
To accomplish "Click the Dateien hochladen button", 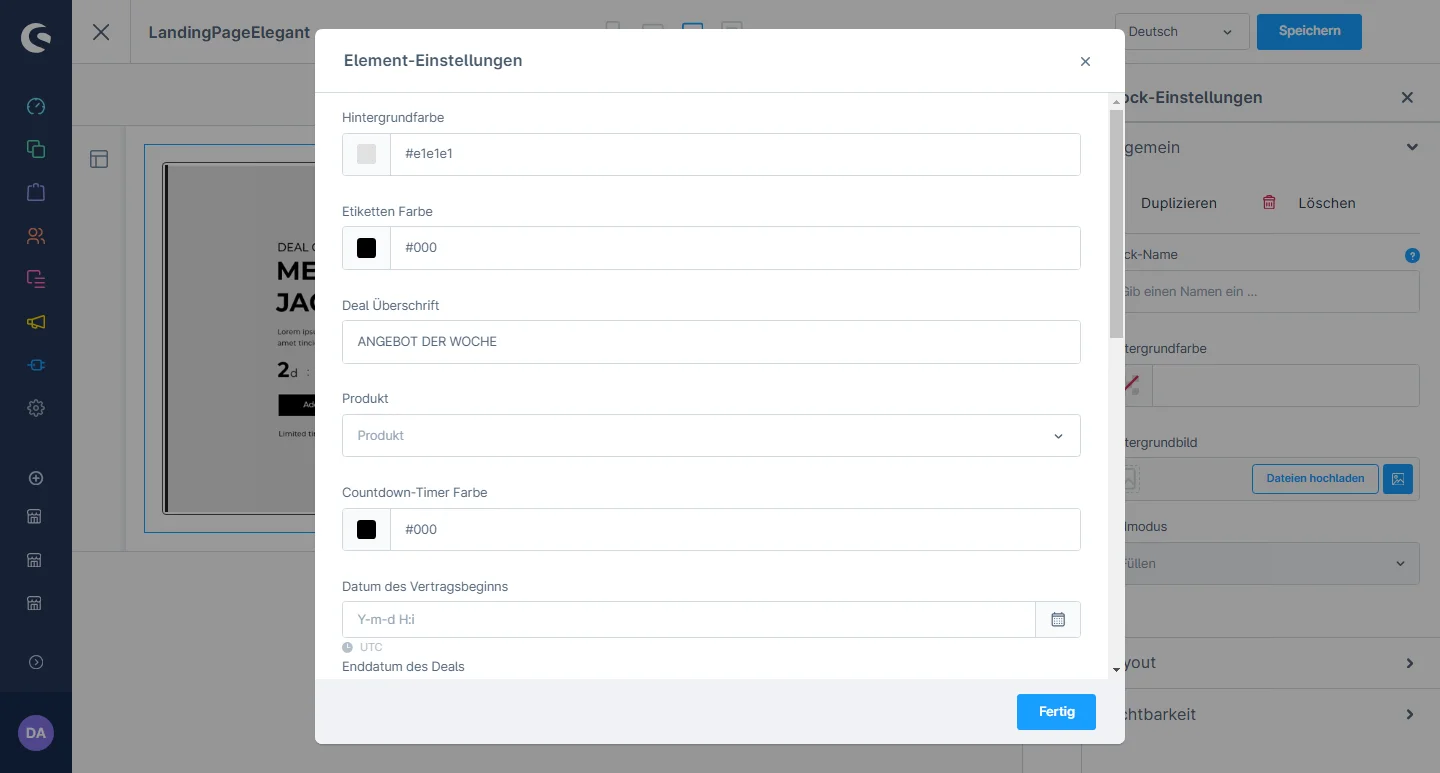I will tap(1315, 479).
